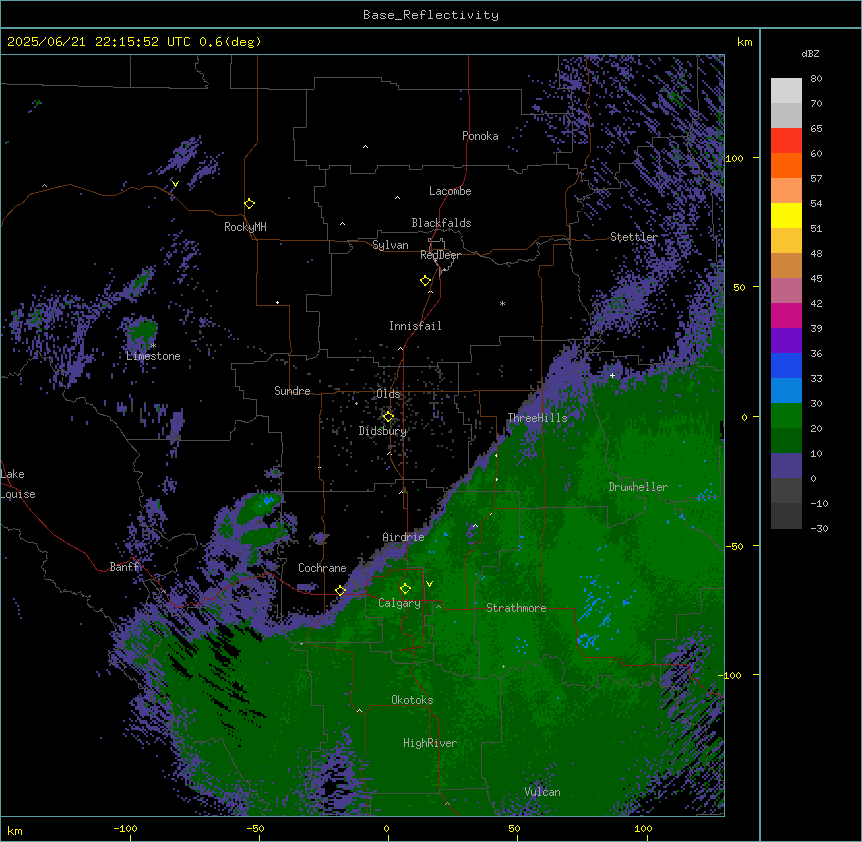862x842 pixels.
Task: Click the RockyMH city label
Action: 245,227
